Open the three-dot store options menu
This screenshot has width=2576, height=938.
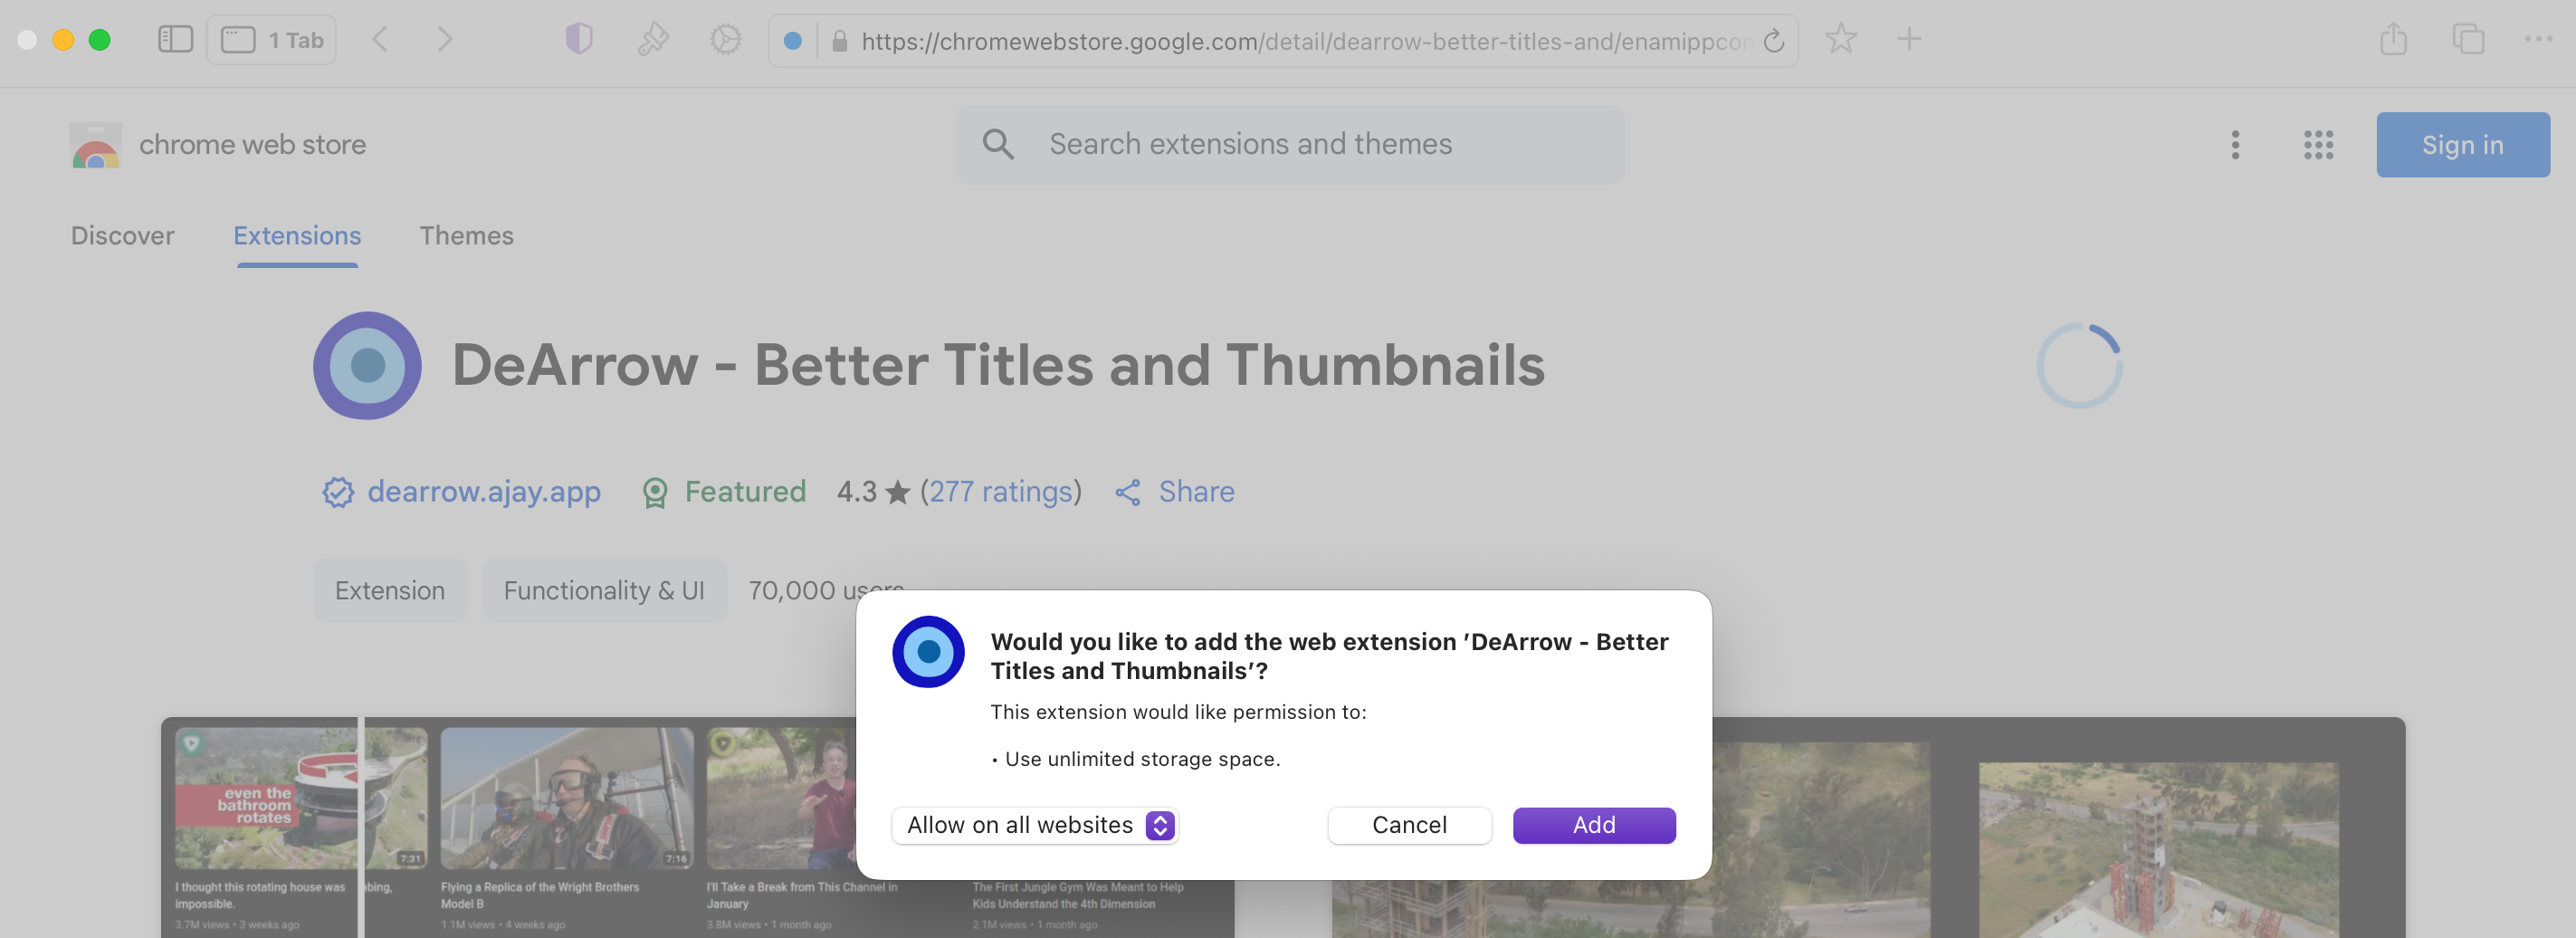[x=2235, y=145]
